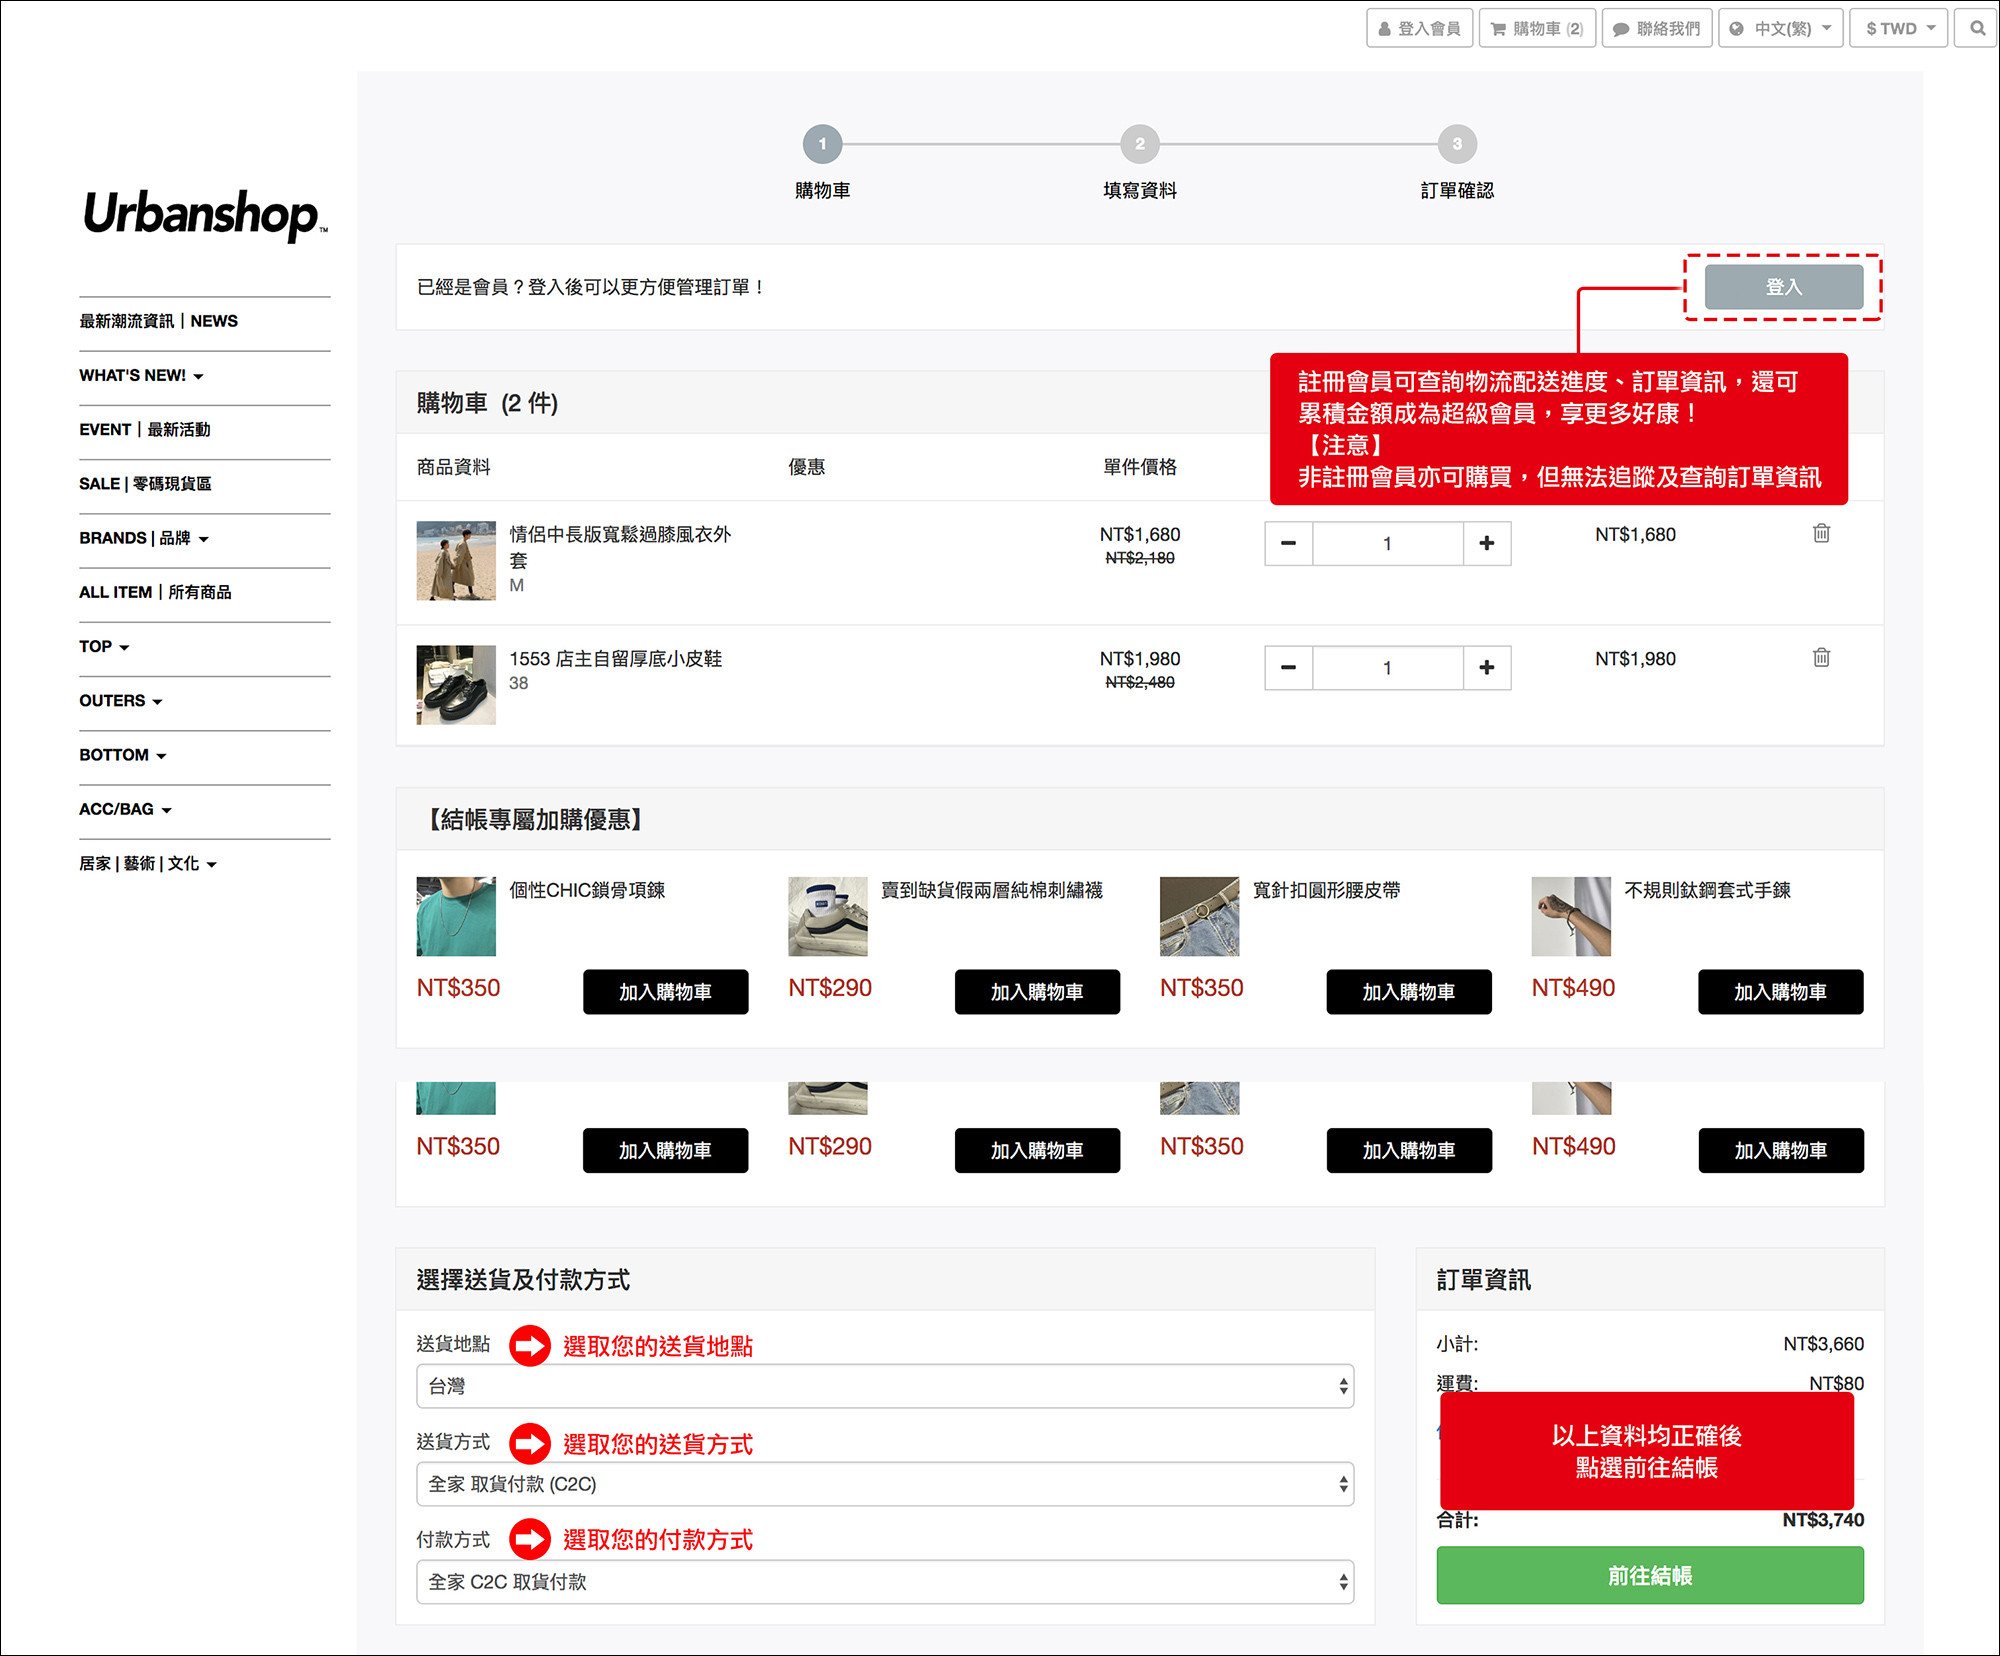Remove the 1553 leather shoes via trash icon
This screenshot has width=2000, height=1656.
coord(1821,657)
